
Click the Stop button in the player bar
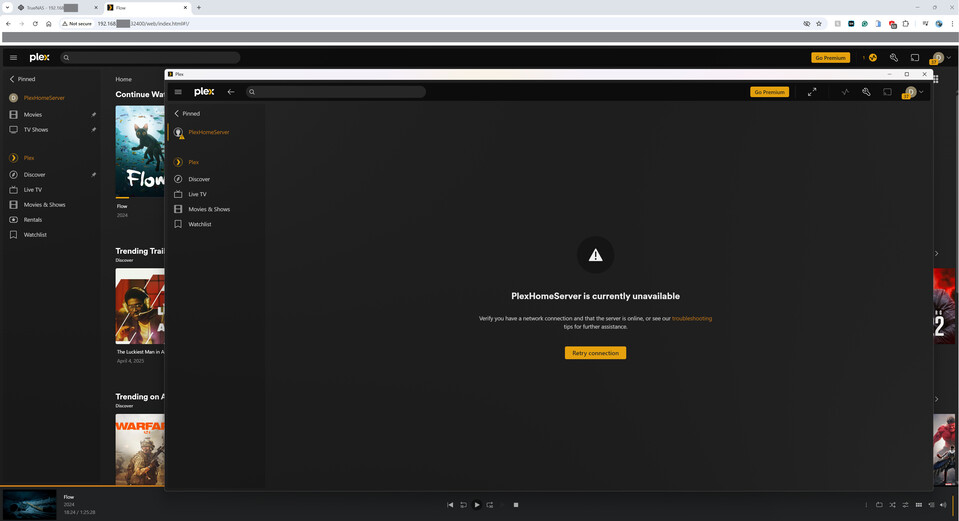tap(516, 505)
